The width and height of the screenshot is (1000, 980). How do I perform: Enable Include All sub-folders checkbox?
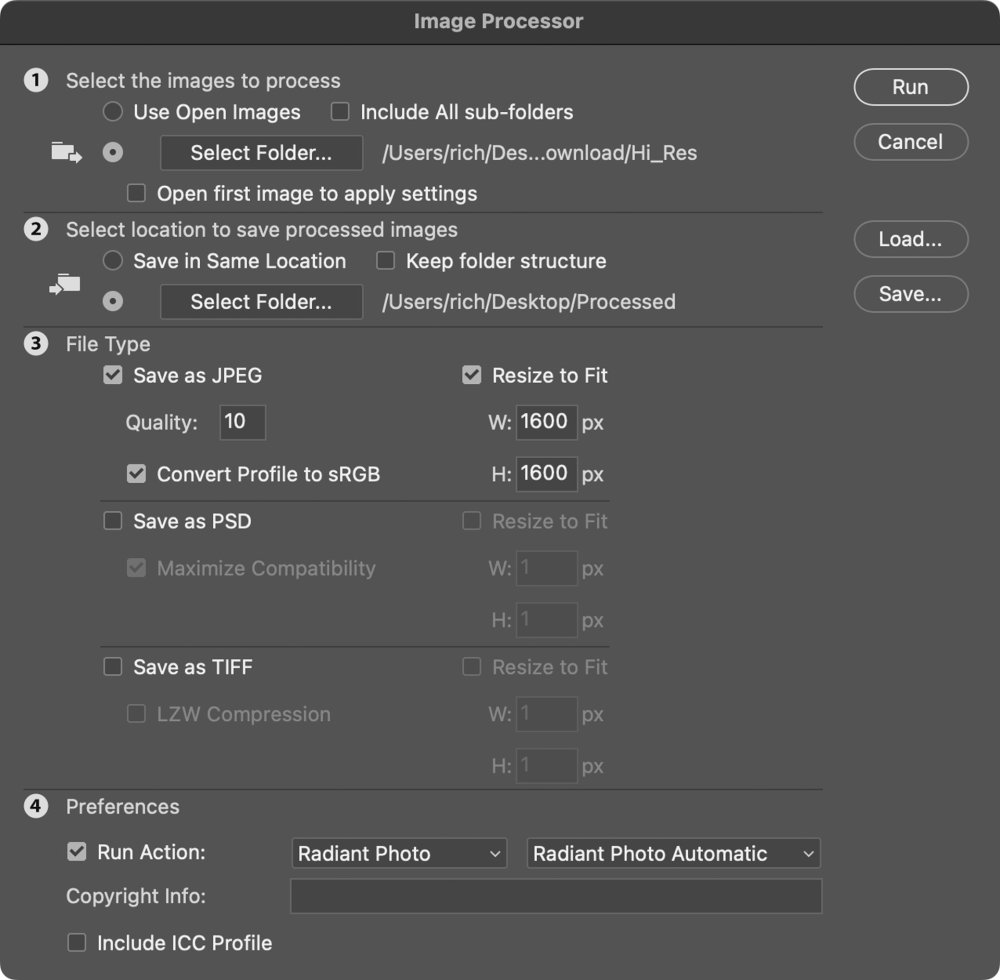click(x=340, y=112)
